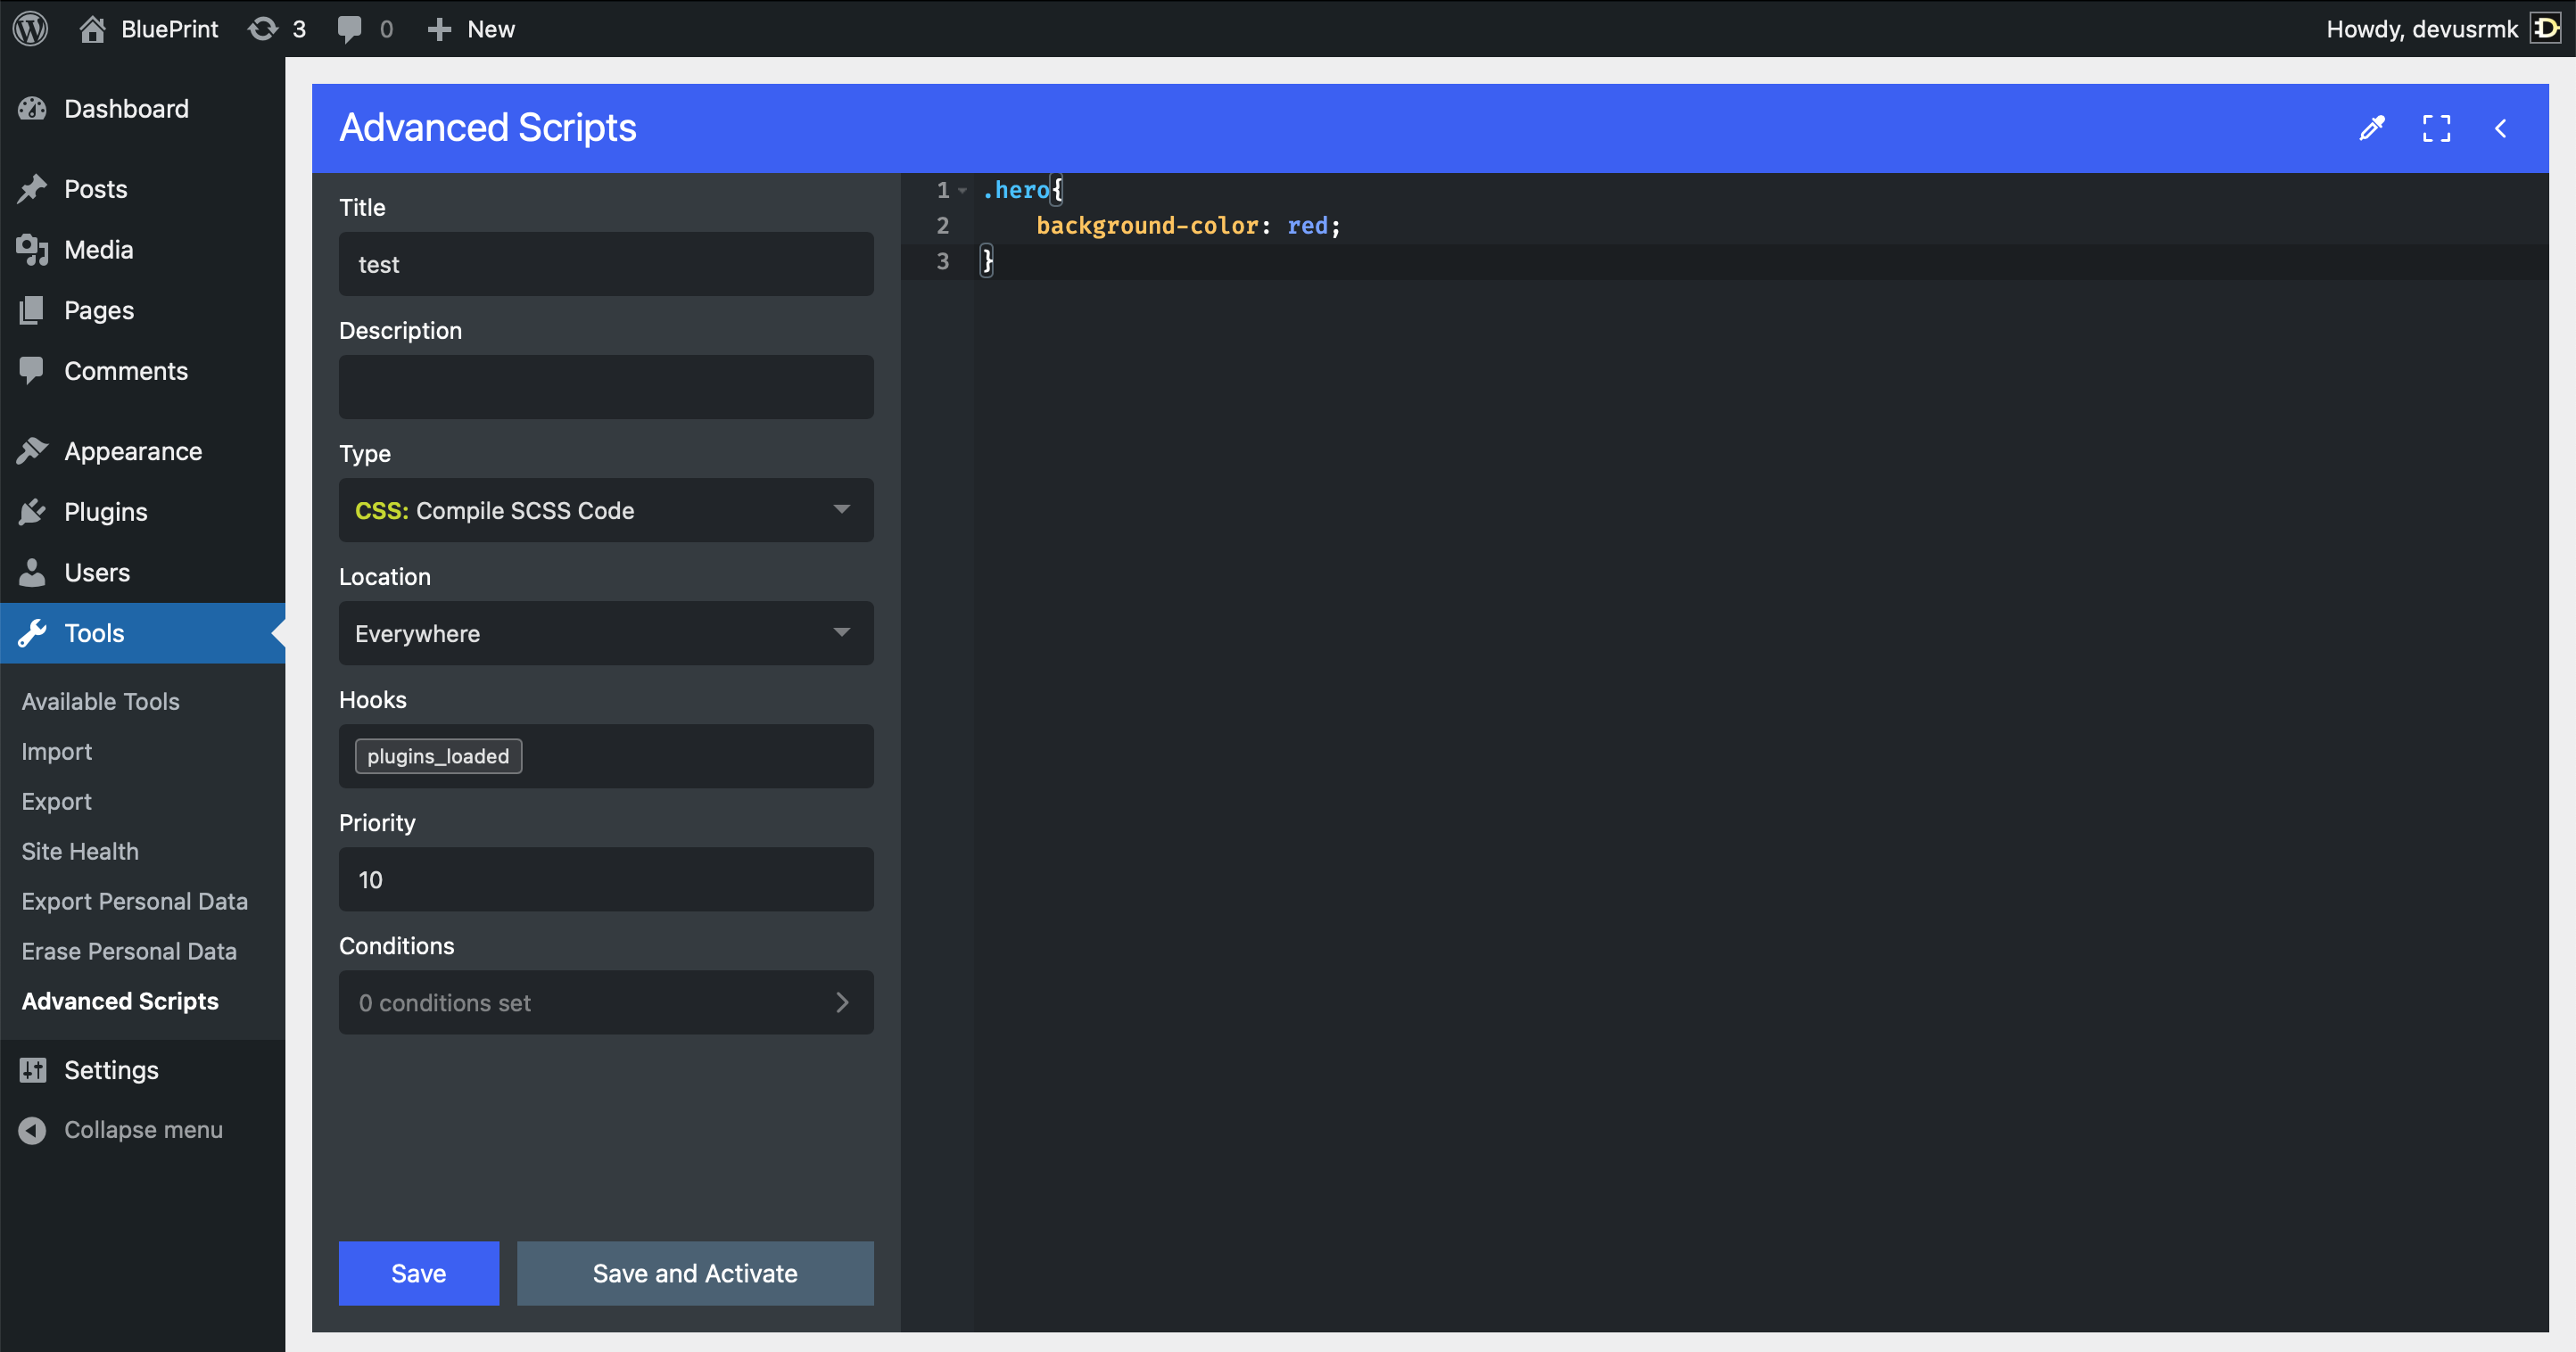The height and width of the screenshot is (1352, 2576).
Task: Open the comments bubble in admin bar
Action: coord(365,28)
